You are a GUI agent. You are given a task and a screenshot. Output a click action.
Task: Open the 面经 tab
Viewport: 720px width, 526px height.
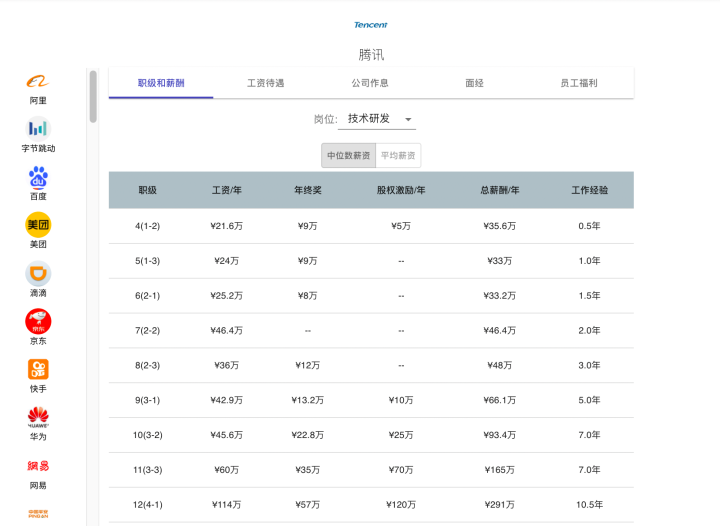click(x=474, y=83)
